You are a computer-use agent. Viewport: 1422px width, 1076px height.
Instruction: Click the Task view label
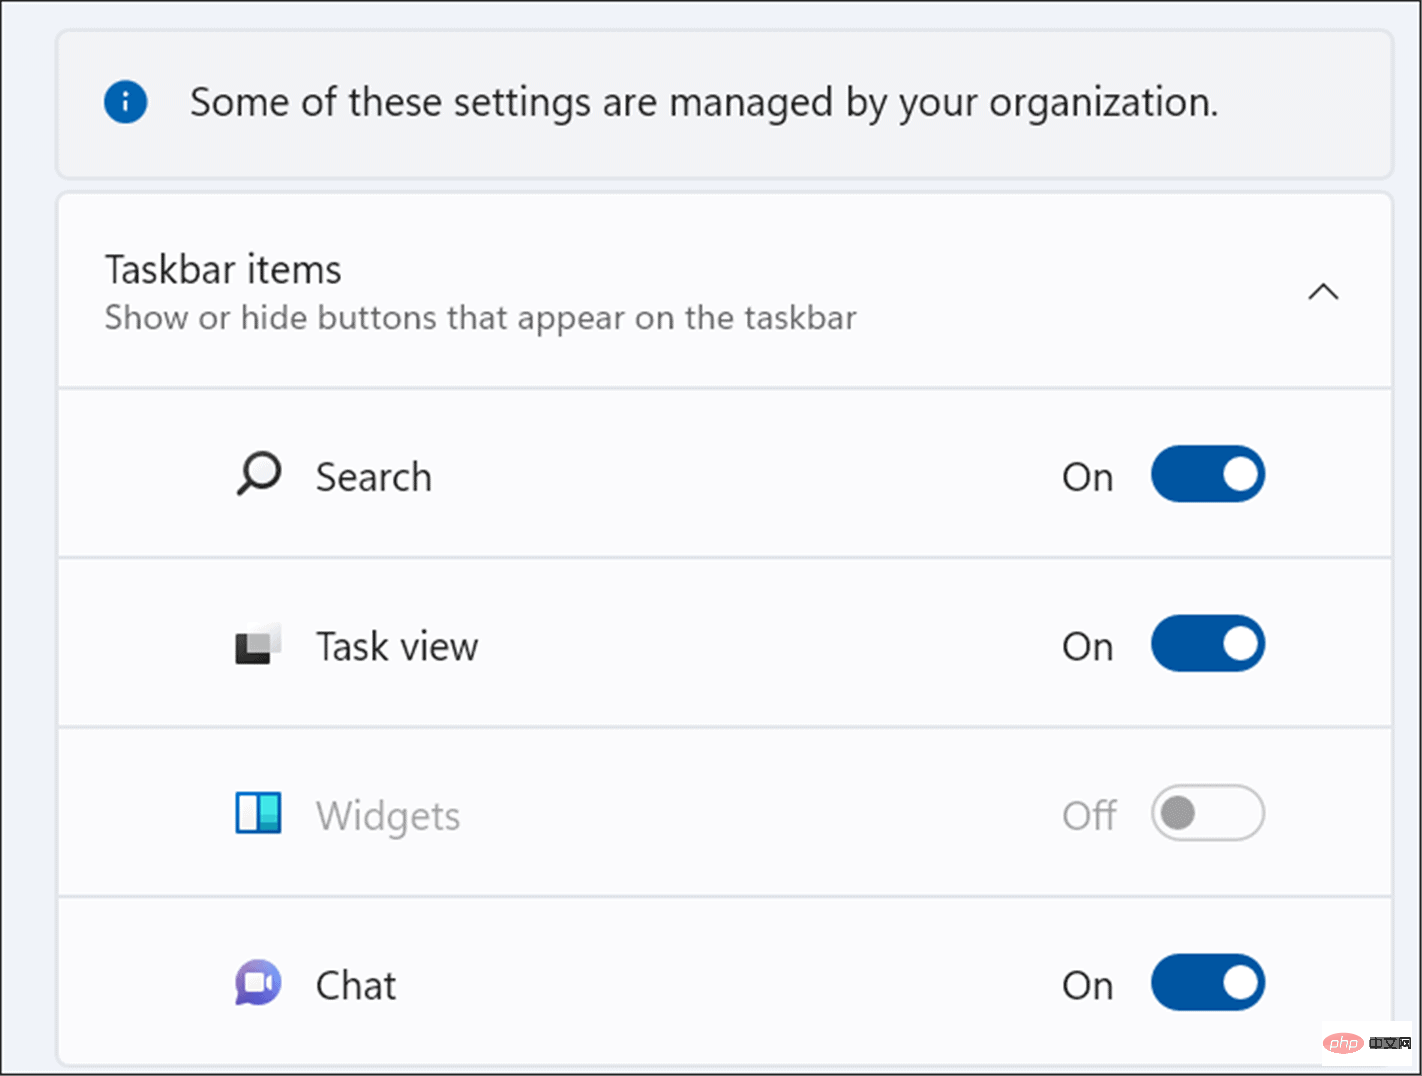[x=397, y=647]
